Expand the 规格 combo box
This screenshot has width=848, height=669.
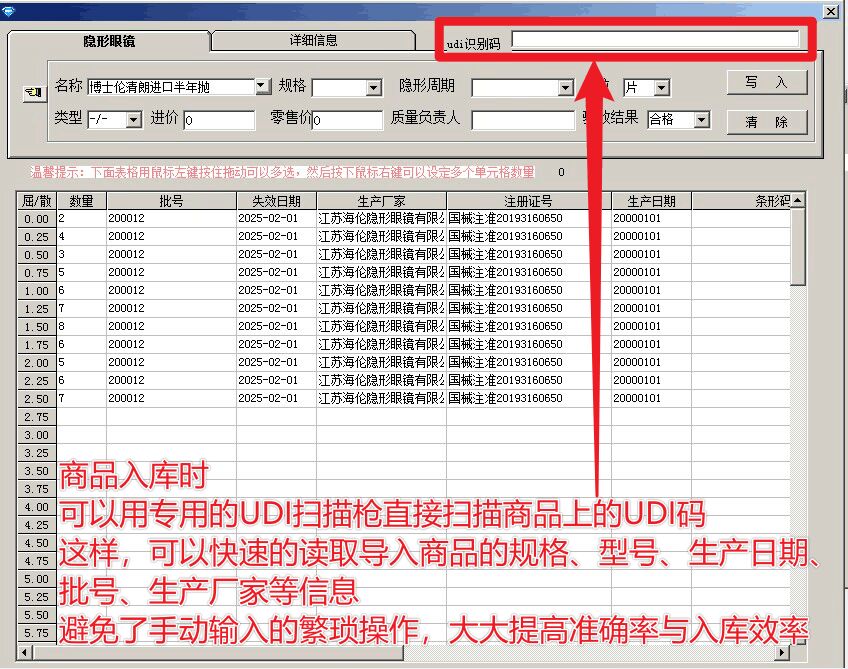coord(373,88)
